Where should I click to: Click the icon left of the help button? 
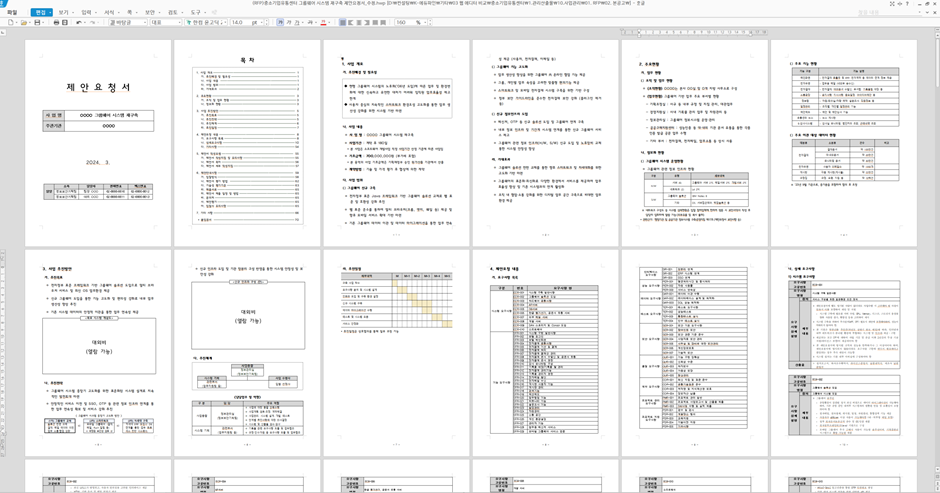pos(900,4)
